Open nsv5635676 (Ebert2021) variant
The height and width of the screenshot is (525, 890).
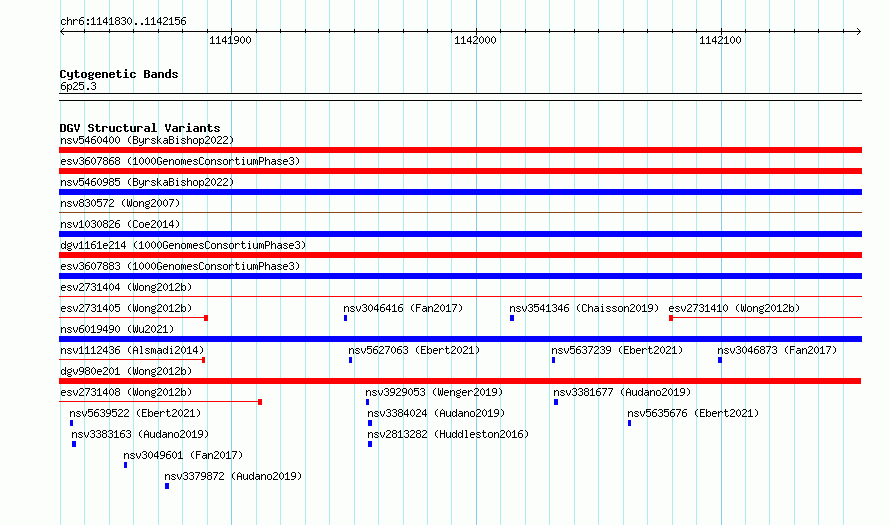(x=693, y=413)
